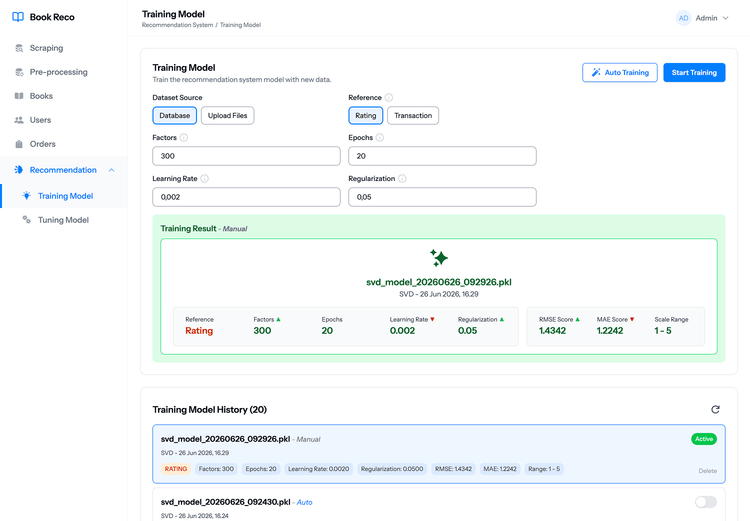The image size is (750, 521).
Task: Click the red arrow beside Learning Rate result
Action: (432, 319)
